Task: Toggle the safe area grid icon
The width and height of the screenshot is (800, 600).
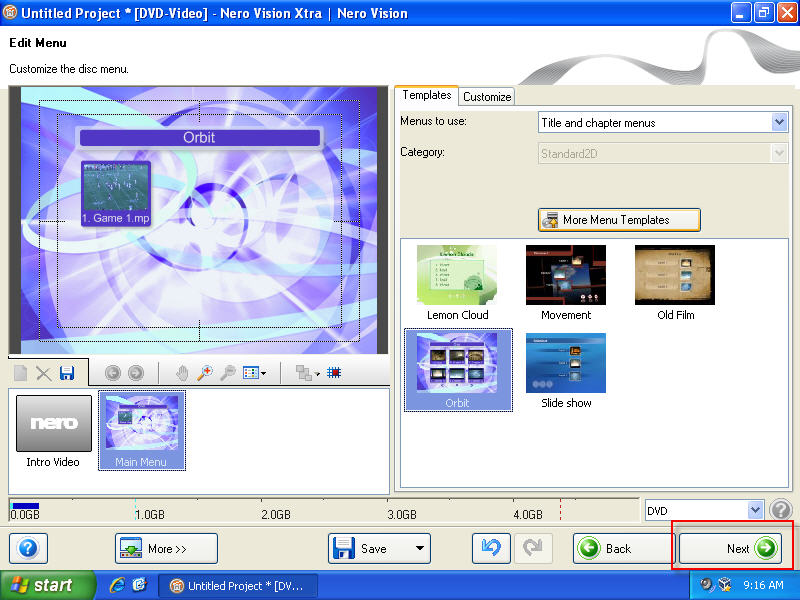Action: coord(334,373)
